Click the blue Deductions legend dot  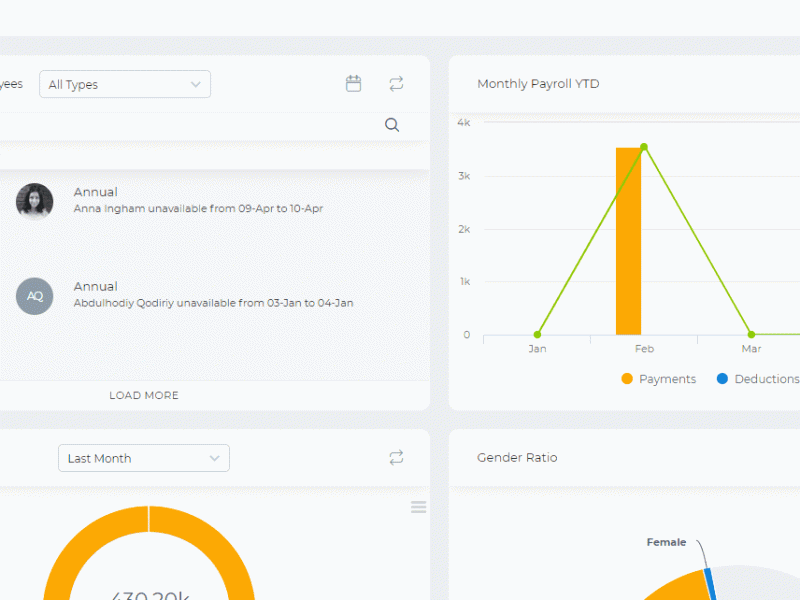(x=722, y=379)
